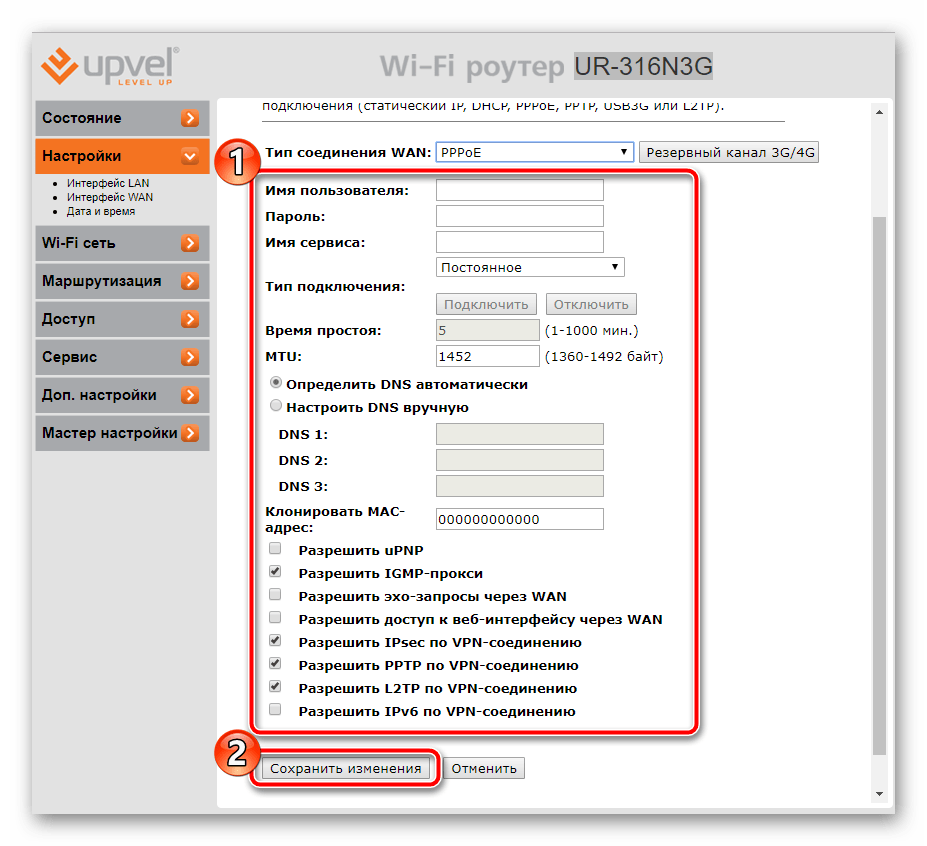Click the DNS 2 field
This screenshot has height=846, width=927.
coord(520,460)
